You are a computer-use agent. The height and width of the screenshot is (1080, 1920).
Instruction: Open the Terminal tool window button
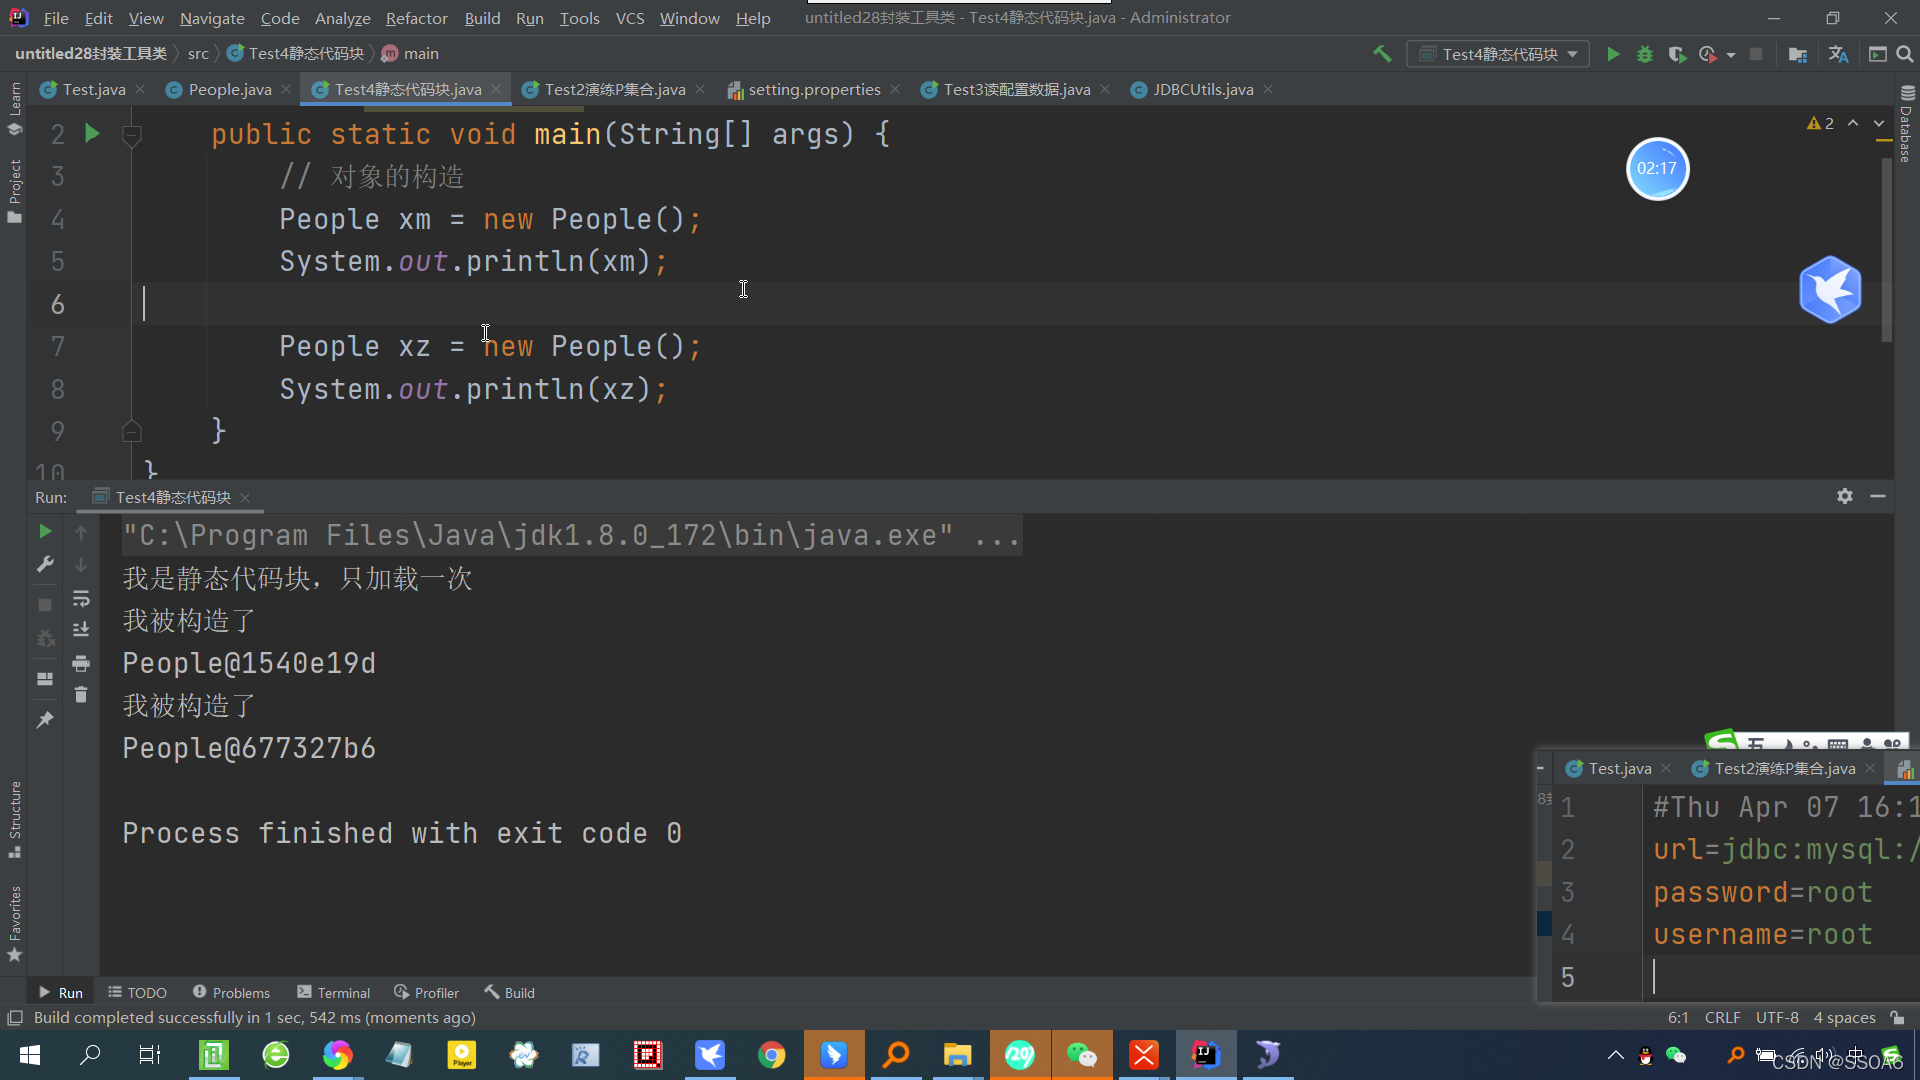[x=334, y=992]
